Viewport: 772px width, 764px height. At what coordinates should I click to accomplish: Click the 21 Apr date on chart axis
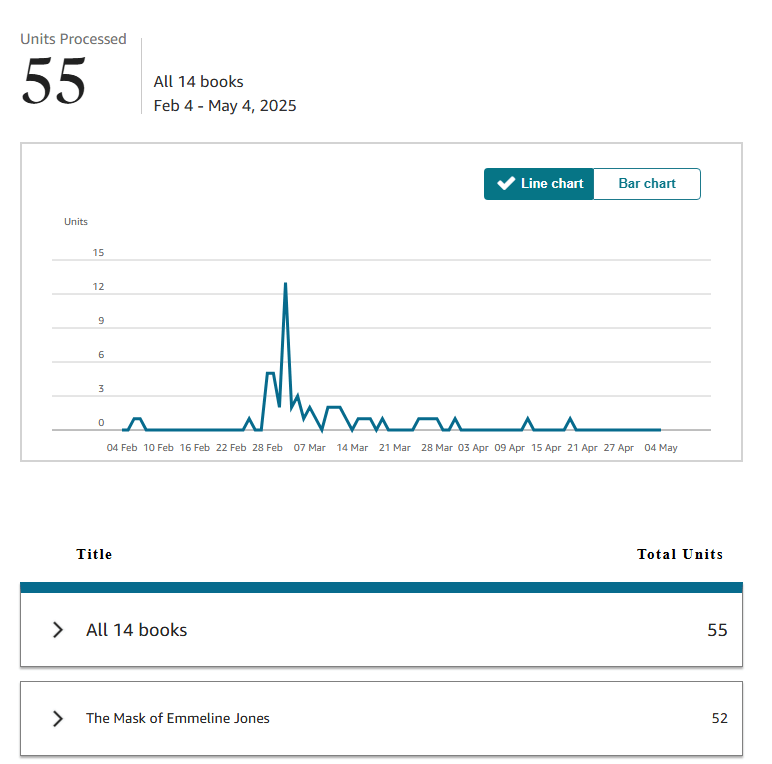point(582,448)
